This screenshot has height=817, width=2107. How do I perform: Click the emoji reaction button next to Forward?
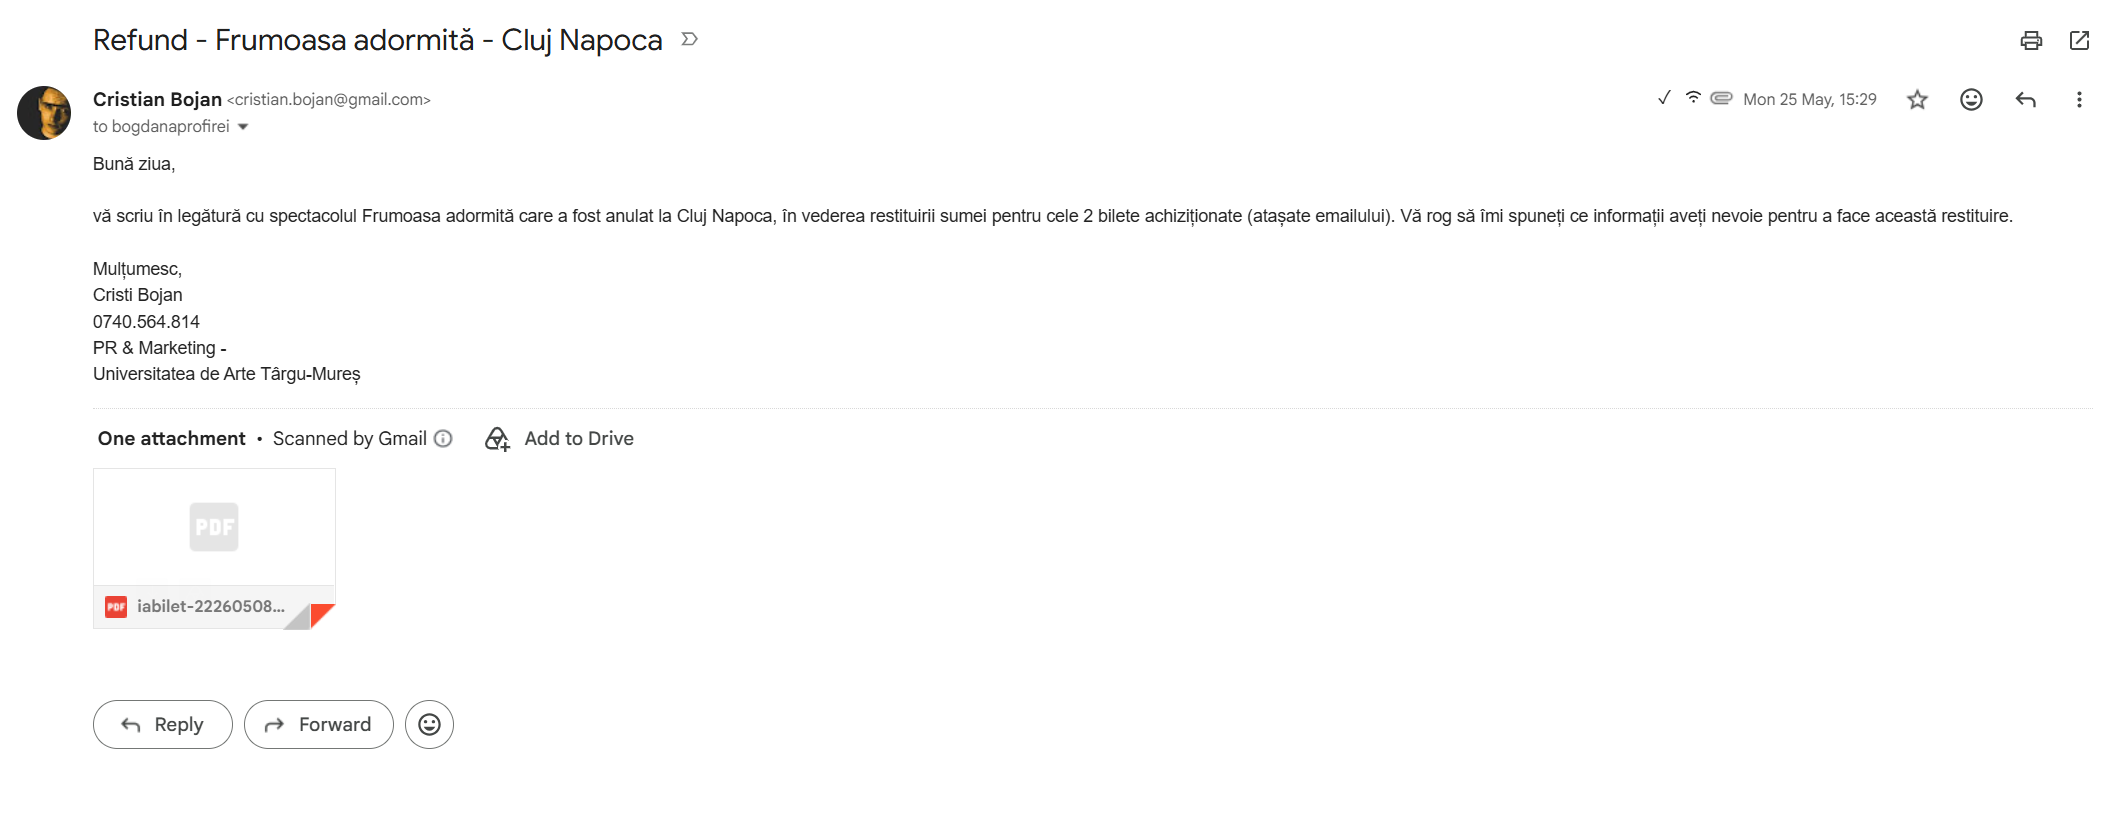pyautogui.click(x=429, y=724)
